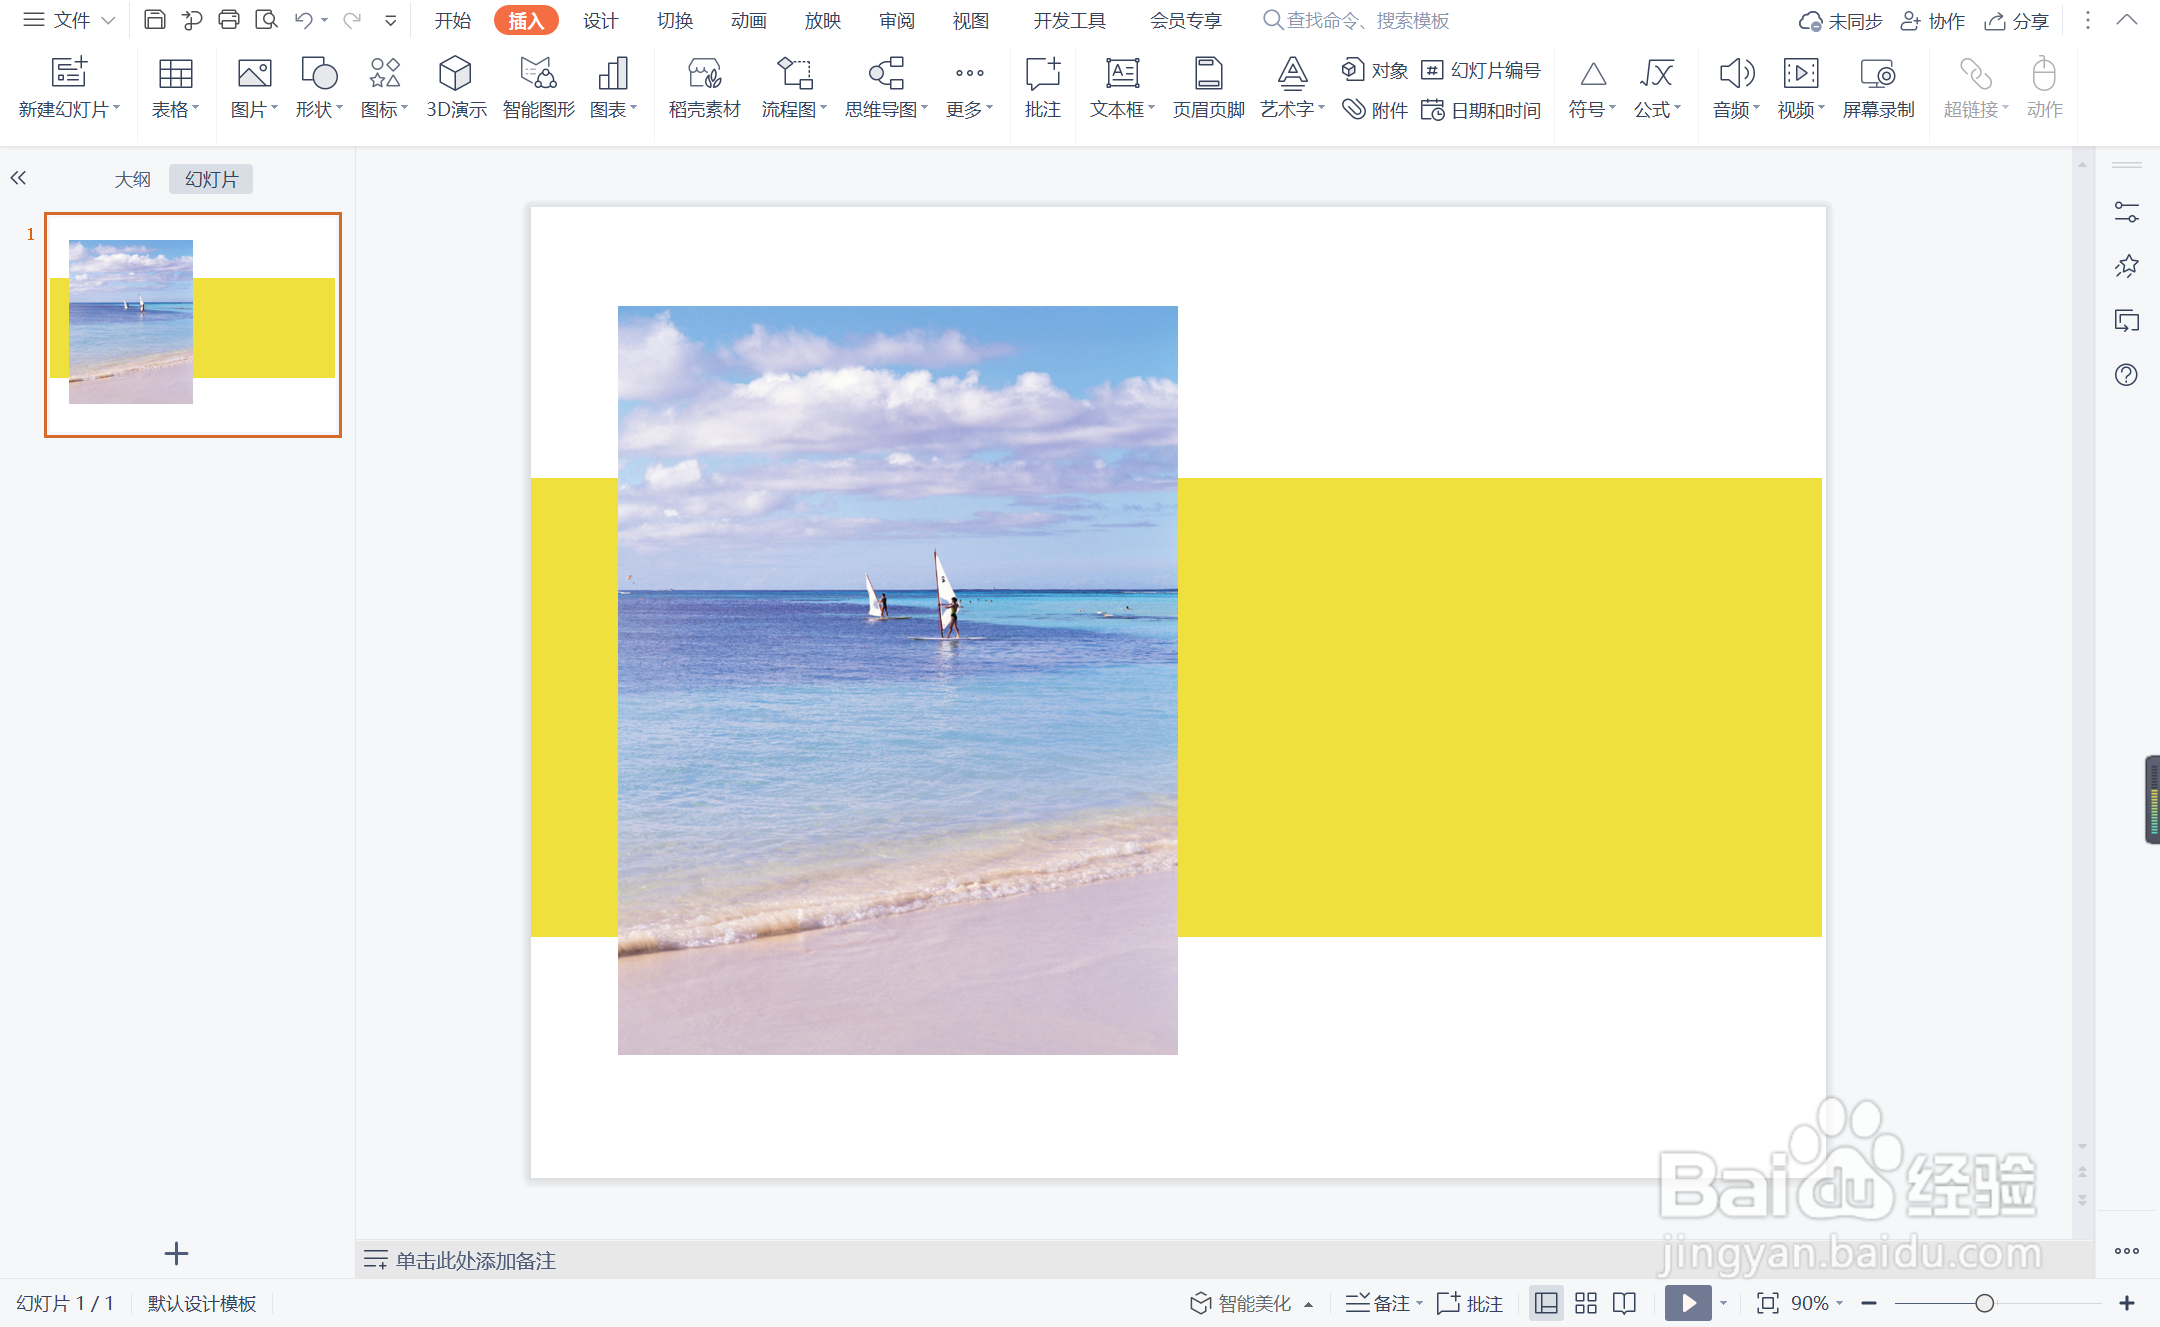Open the 动画 animation tab
The width and height of the screenshot is (2160, 1327).
pyautogui.click(x=749, y=20)
